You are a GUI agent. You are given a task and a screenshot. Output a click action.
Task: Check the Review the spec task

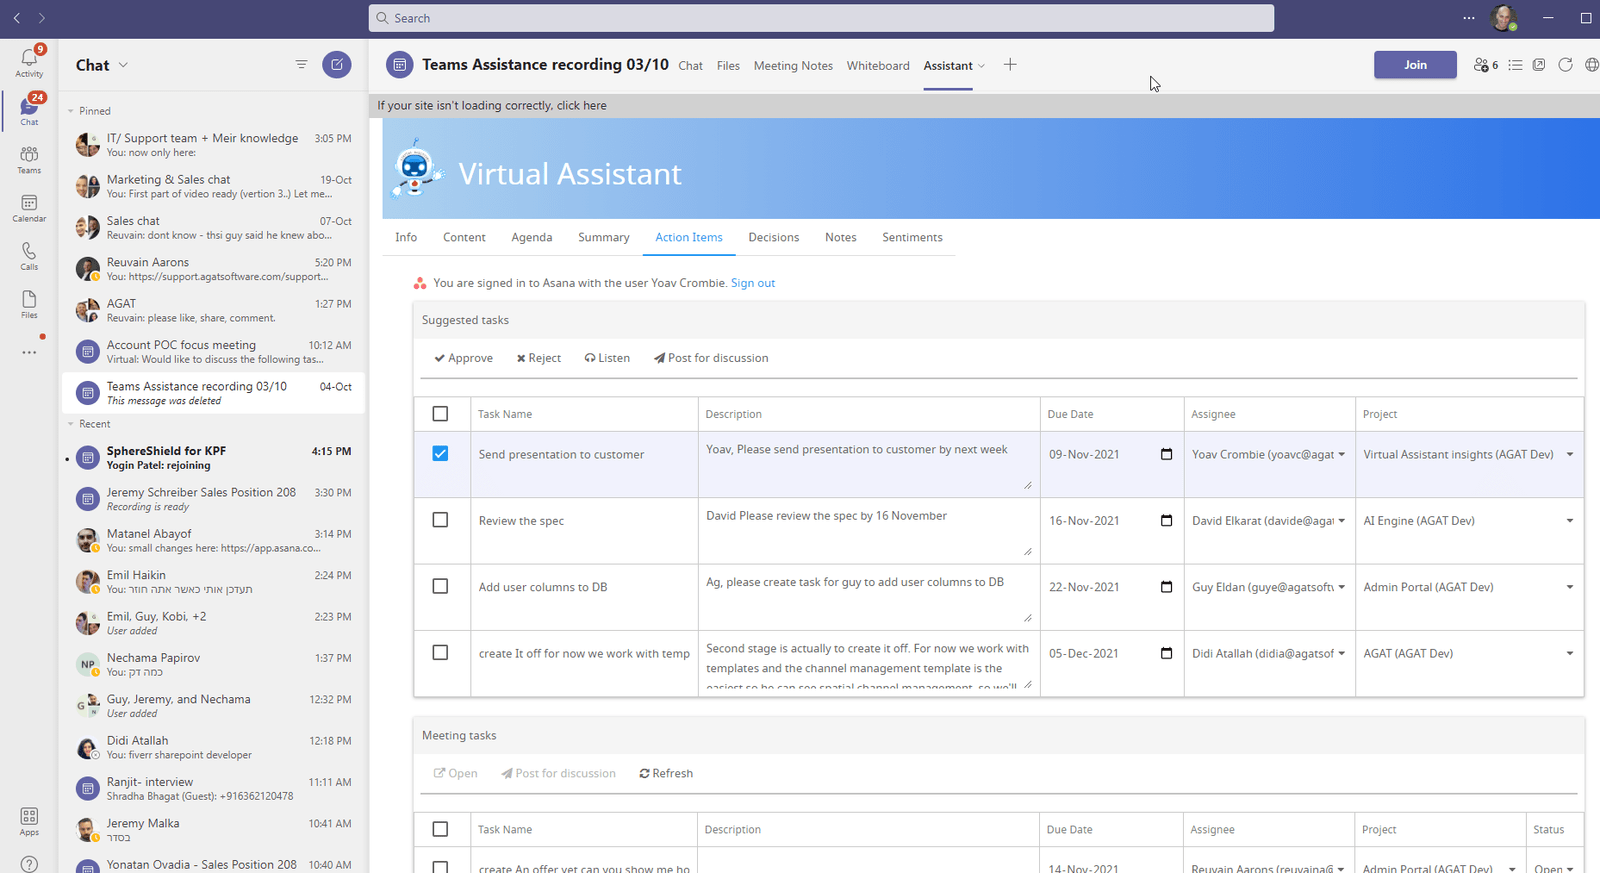coord(440,520)
